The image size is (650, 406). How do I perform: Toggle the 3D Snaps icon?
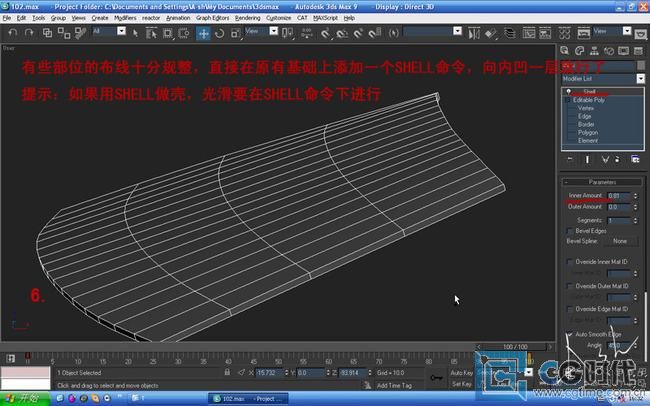click(326, 33)
